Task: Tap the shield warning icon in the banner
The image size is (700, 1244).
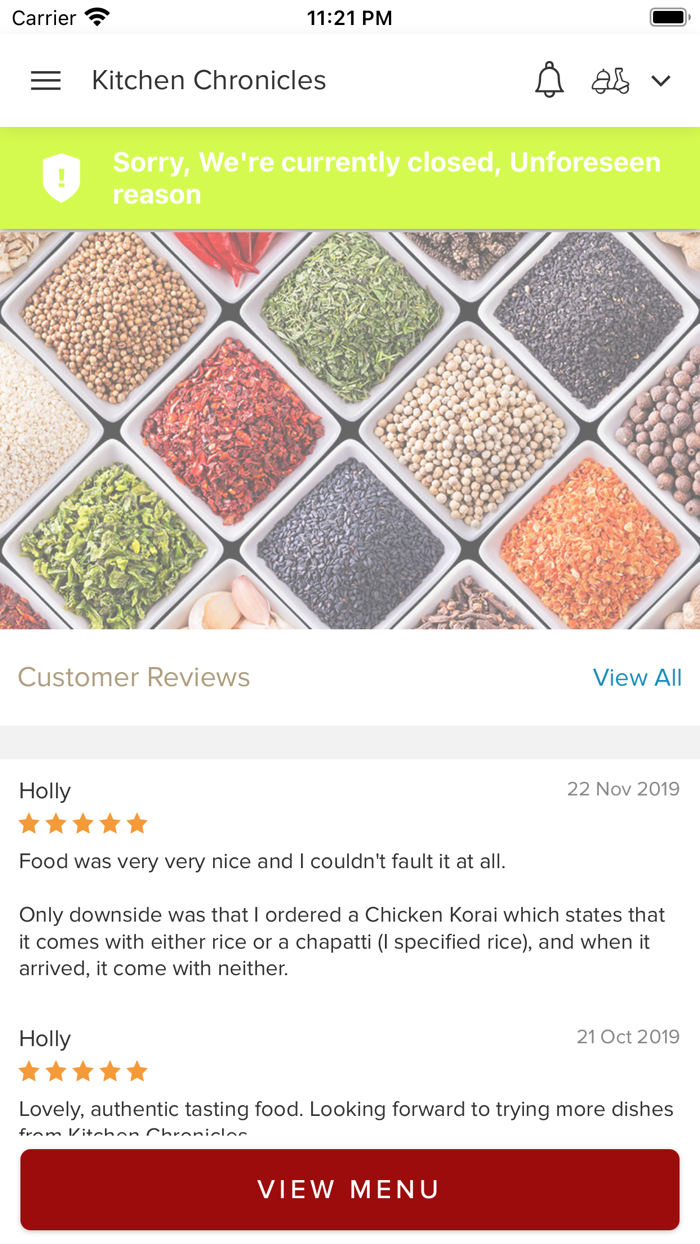Action: pos(61,178)
